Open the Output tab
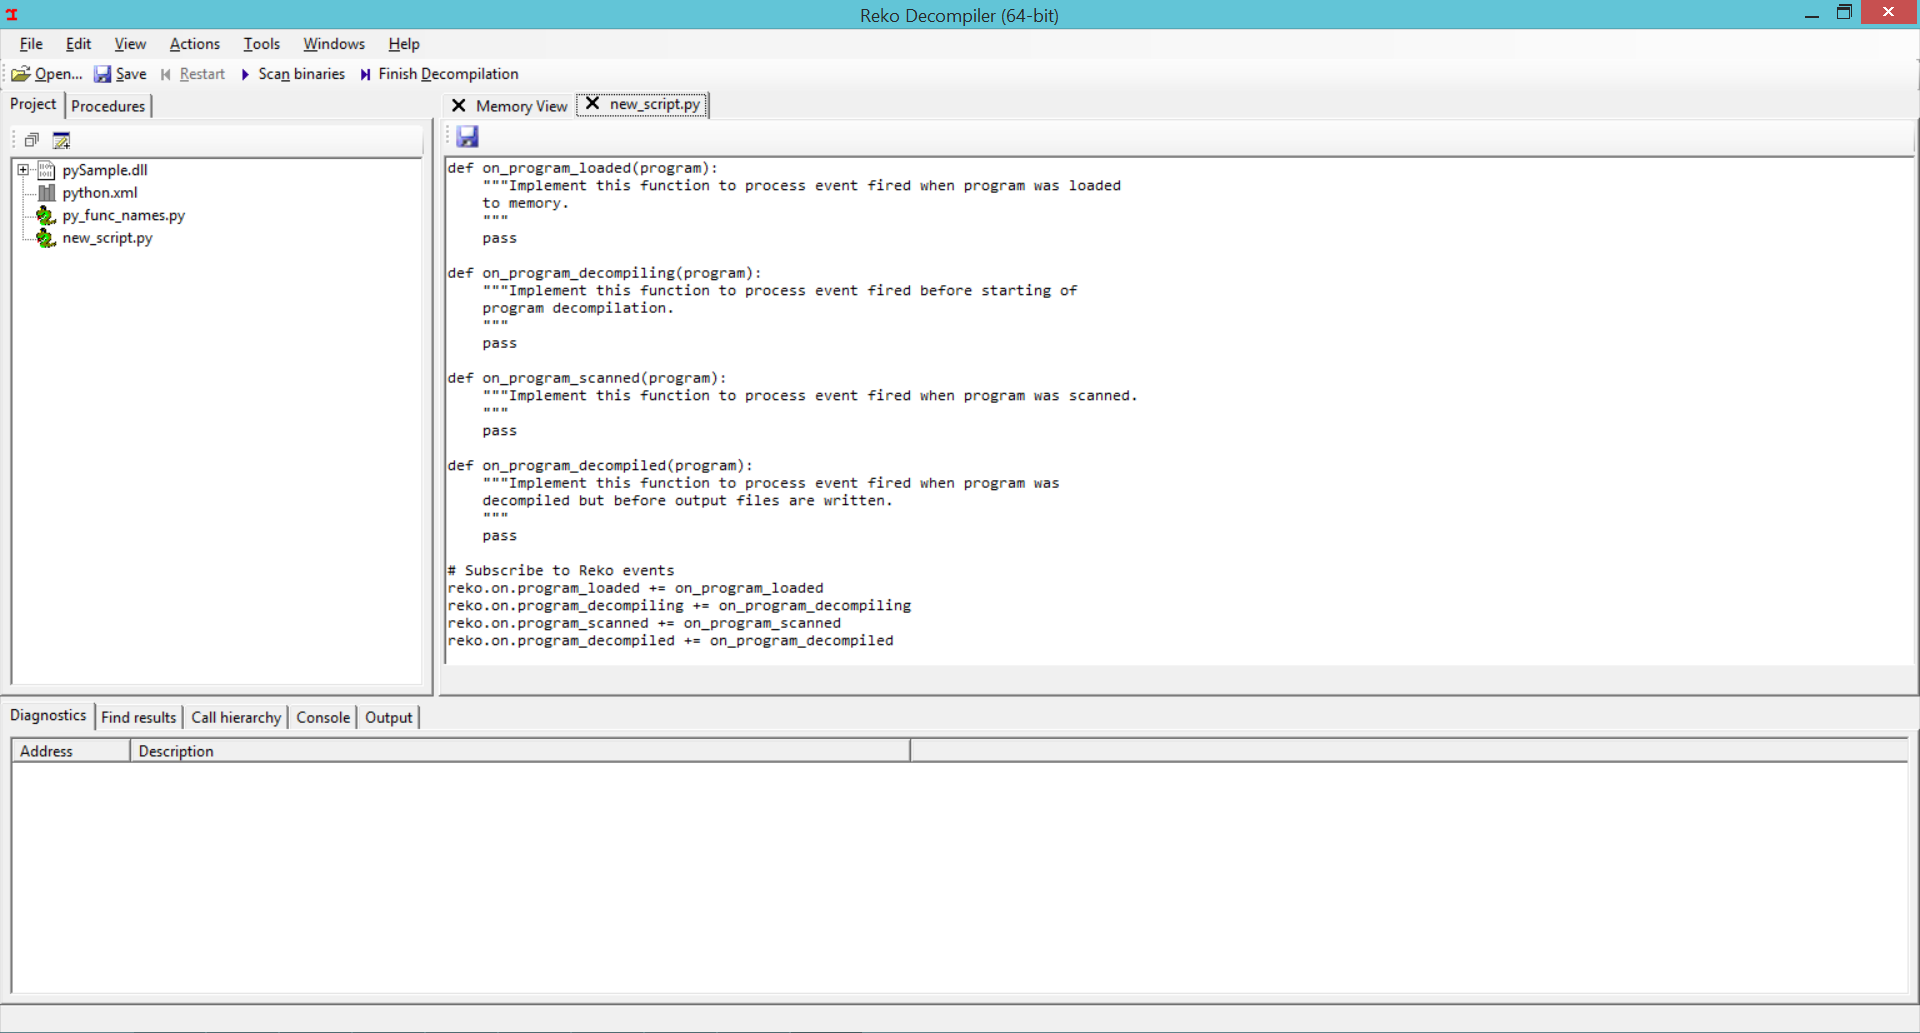The height and width of the screenshot is (1033, 1920). pos(389,717)
